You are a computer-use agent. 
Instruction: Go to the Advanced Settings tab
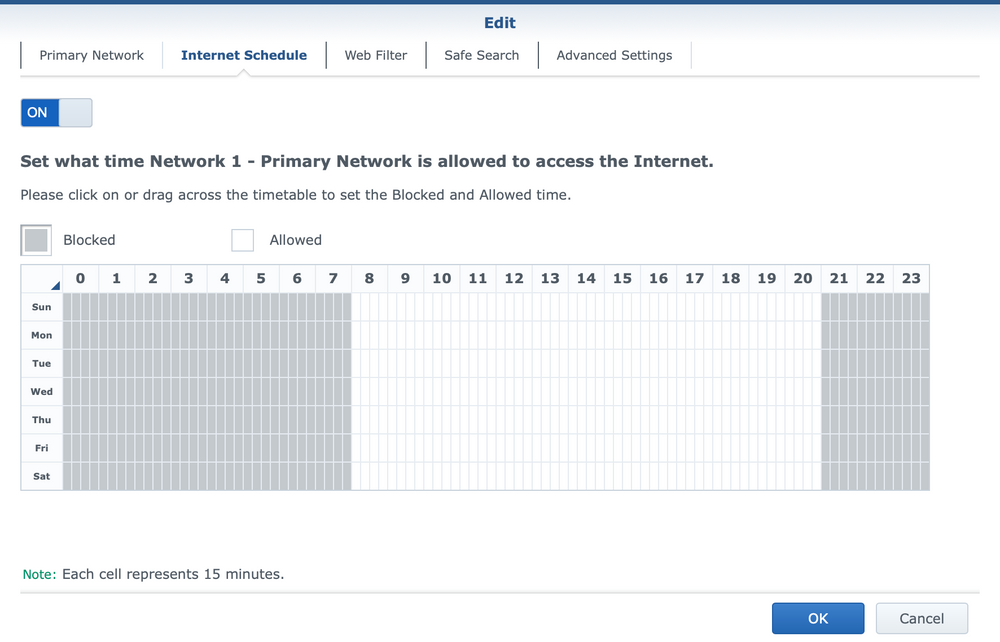click(x=614, y=55)
